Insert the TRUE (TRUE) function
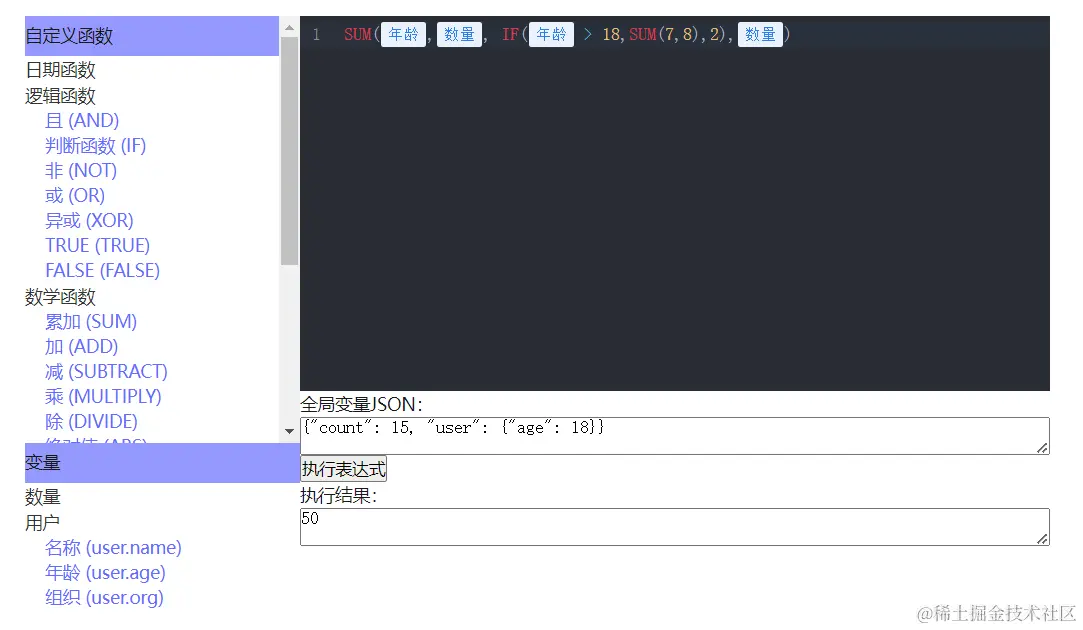Image resolution: width=1083 pixels, height=630 pixels. pos(97,245)
